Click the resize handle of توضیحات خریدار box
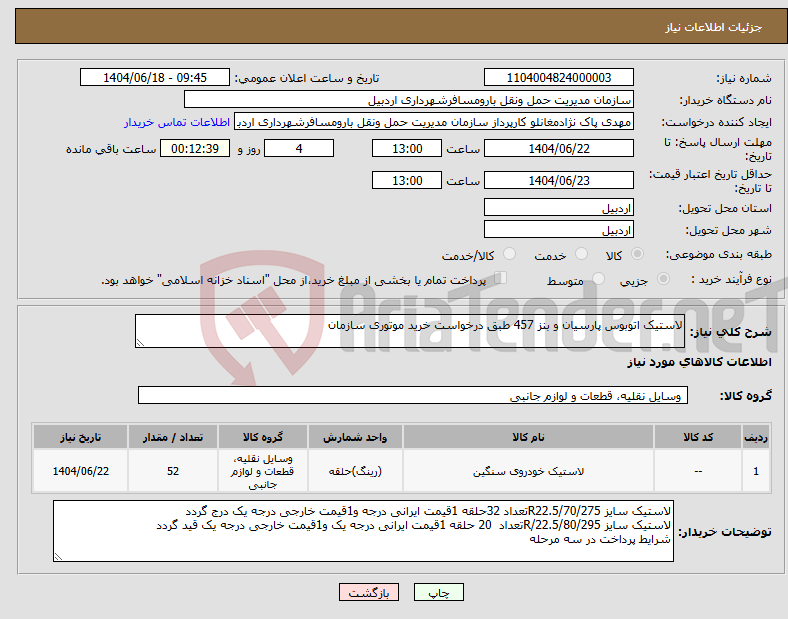Viewport: 788px width, 619px height. click(x=58, y=557)
